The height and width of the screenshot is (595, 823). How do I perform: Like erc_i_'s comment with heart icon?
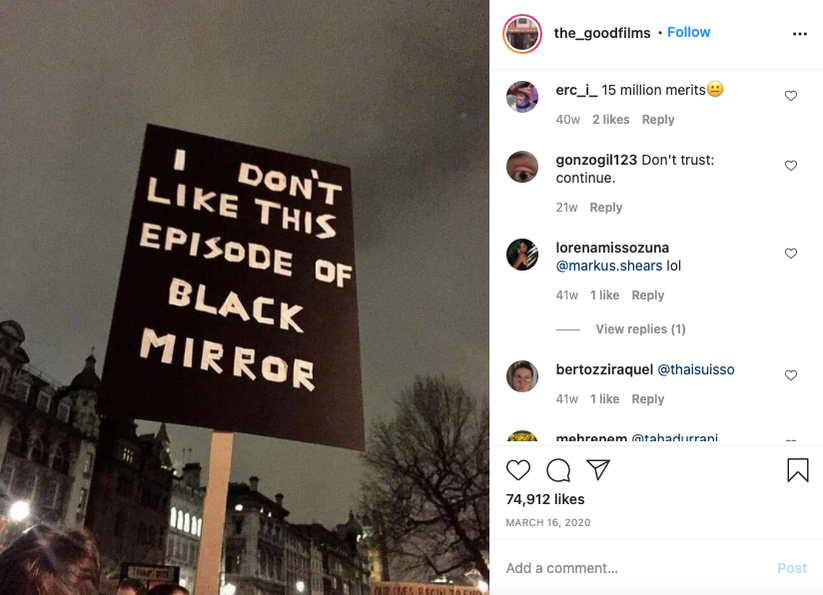(x=790, y=95)
